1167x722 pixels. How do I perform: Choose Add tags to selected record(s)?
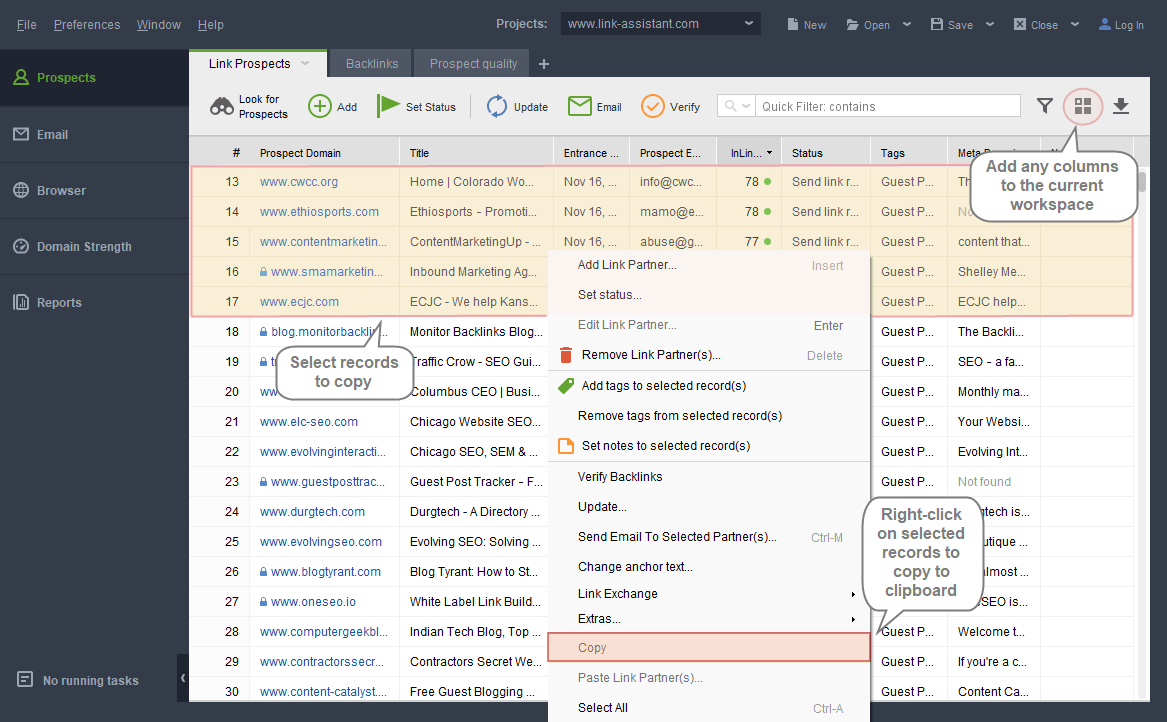click(x=709, y=386)
